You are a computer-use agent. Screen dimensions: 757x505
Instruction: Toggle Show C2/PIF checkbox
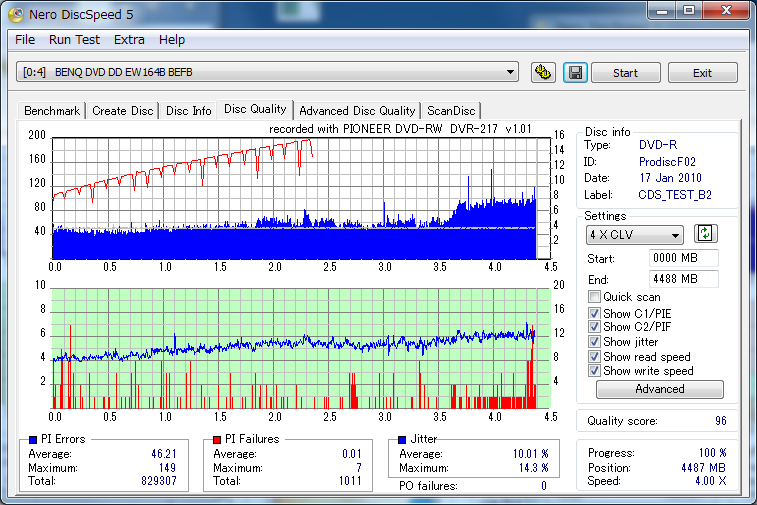click(x=594, y=326)
